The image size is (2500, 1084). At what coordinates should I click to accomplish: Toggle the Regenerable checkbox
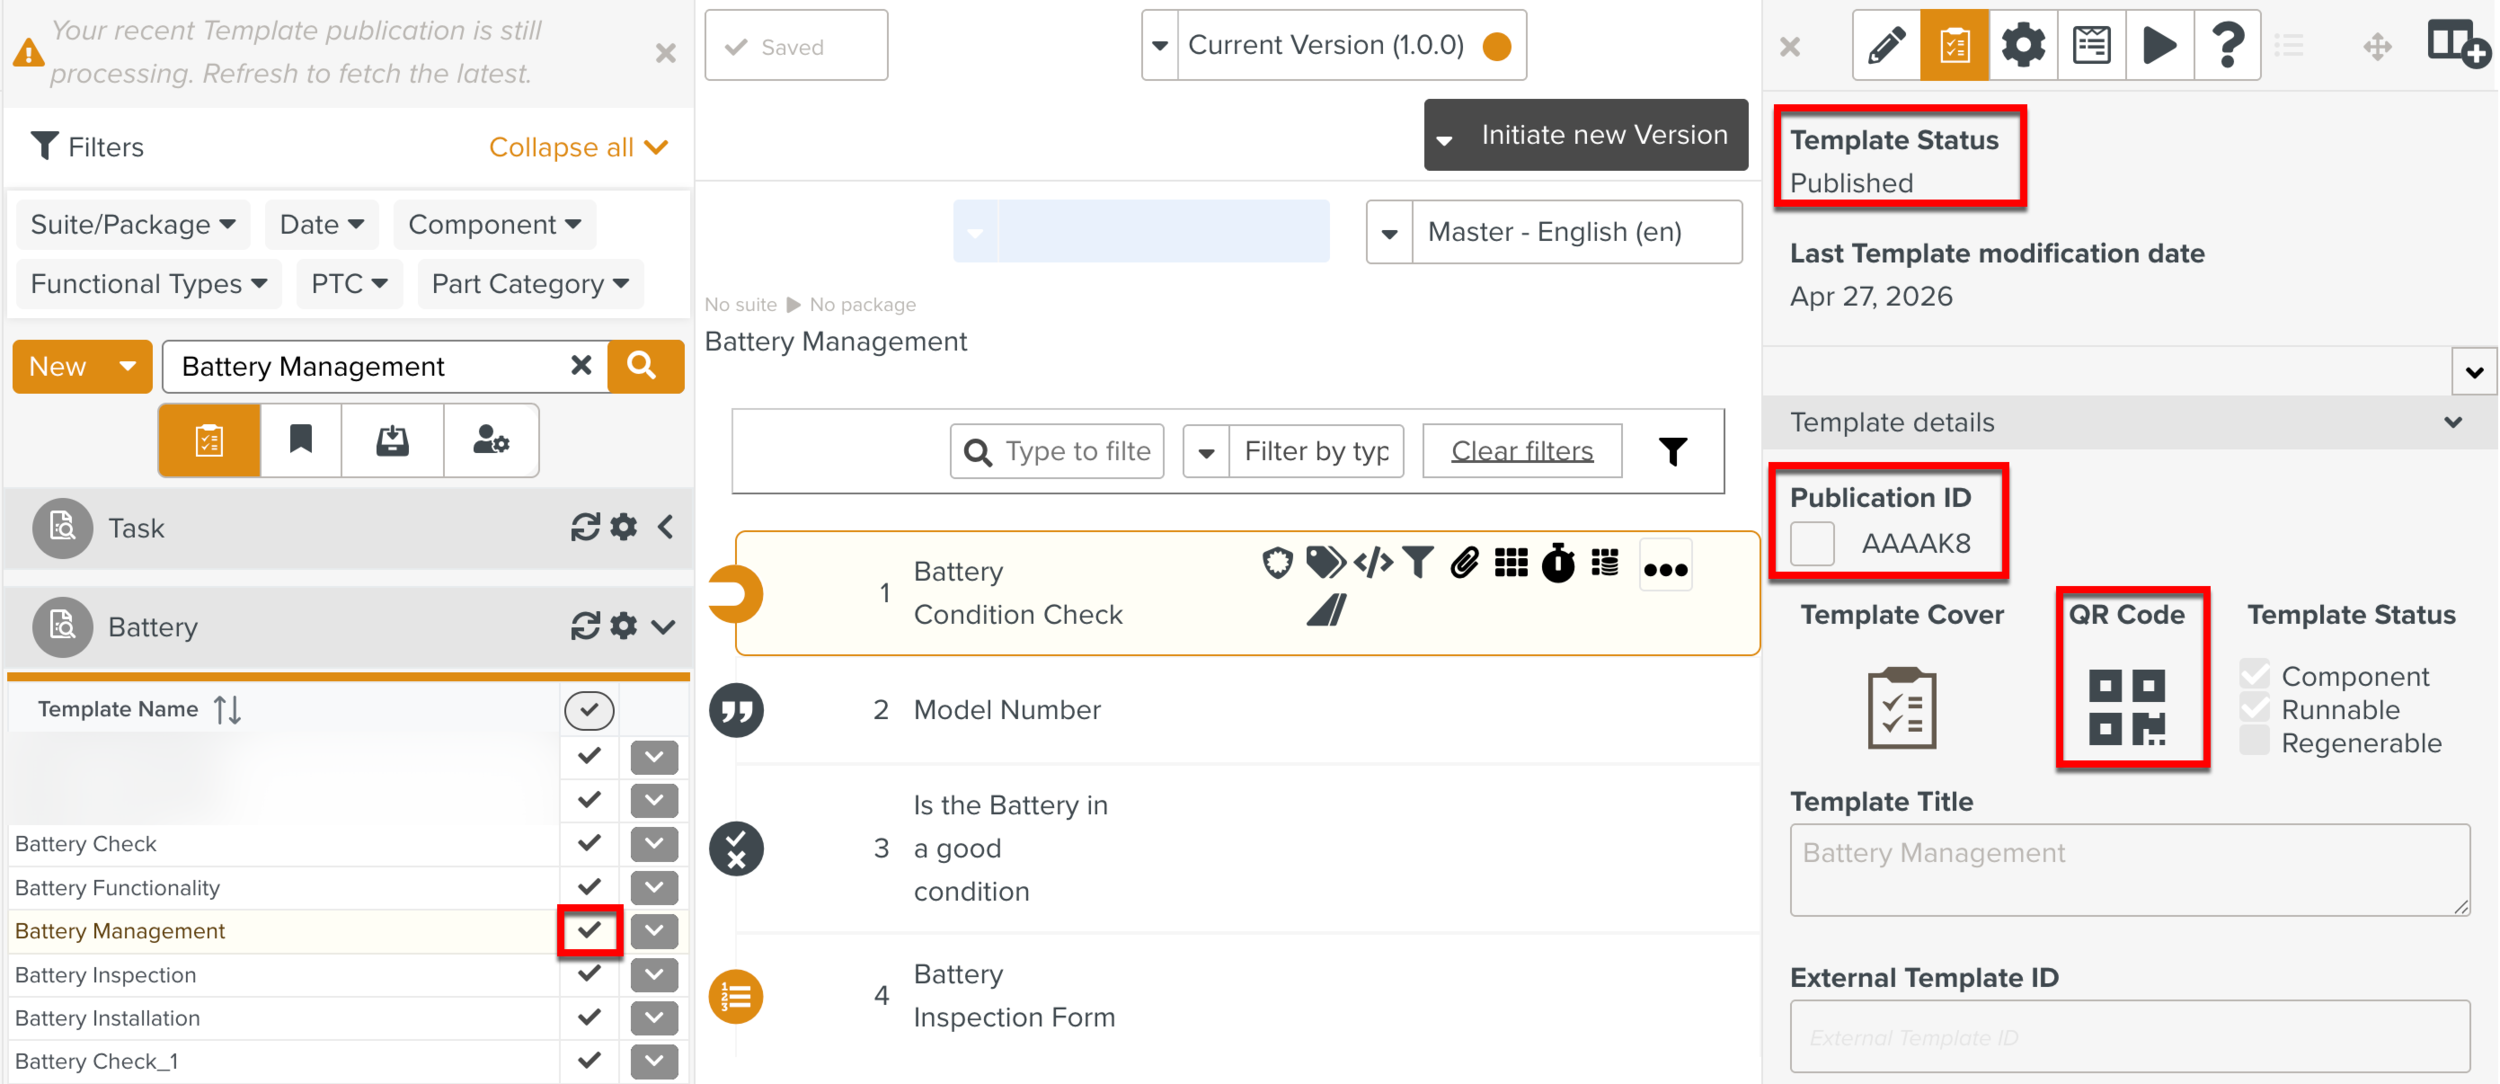(x=2254, y=742)
